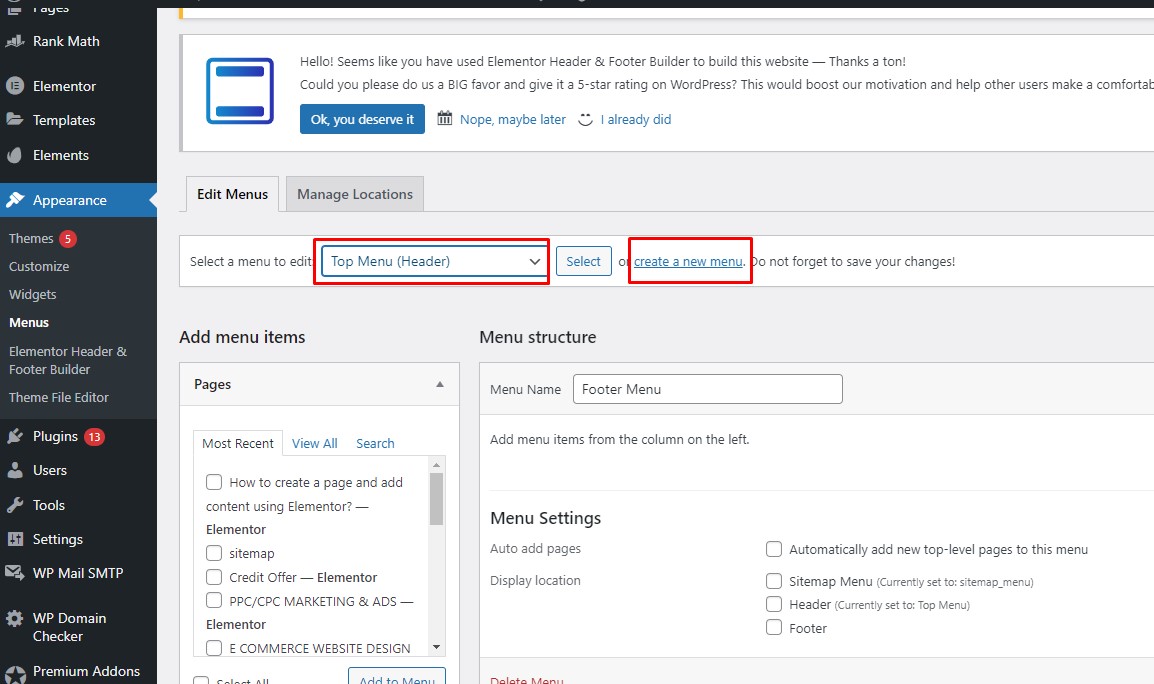Click the Tools wrench icon
The image size is (1154, 684).
15,505
